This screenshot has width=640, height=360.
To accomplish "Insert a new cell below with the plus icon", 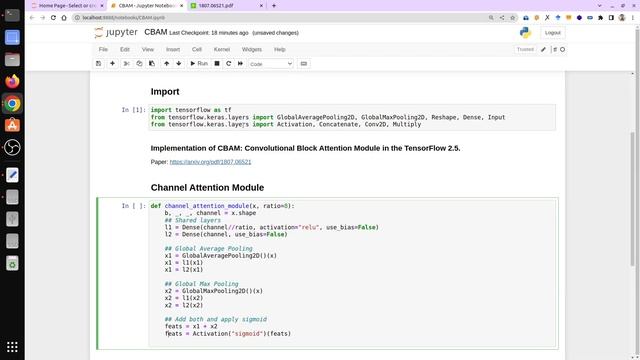I will click(x=112, y=64).
